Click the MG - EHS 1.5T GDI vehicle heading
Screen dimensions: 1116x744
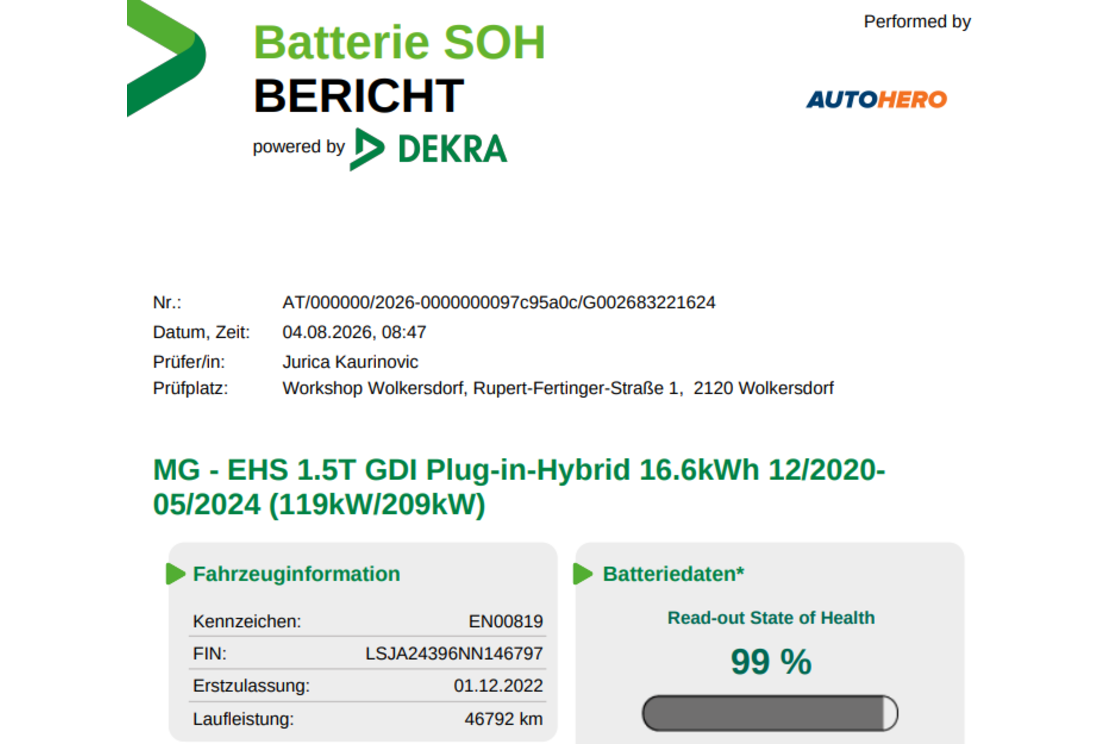pyautogui.click(x=519, y=488)
